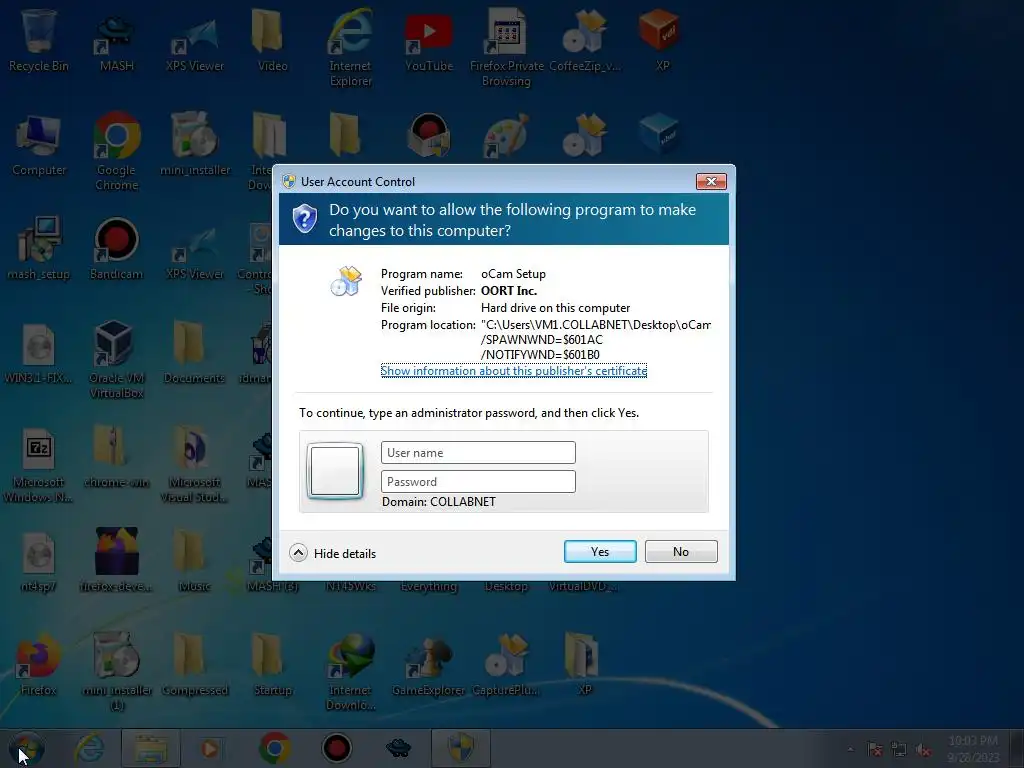Select Music folder icon
Screen dimensions: 1024x768
pyautogui.click(x=194, y=560)
